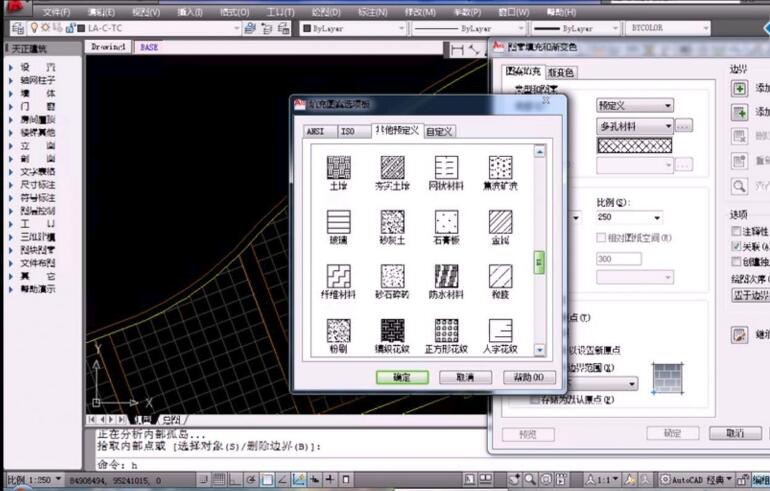Open the 预定义 type dropdown
The width and height of the screenshot is (770, 491).
634,105
